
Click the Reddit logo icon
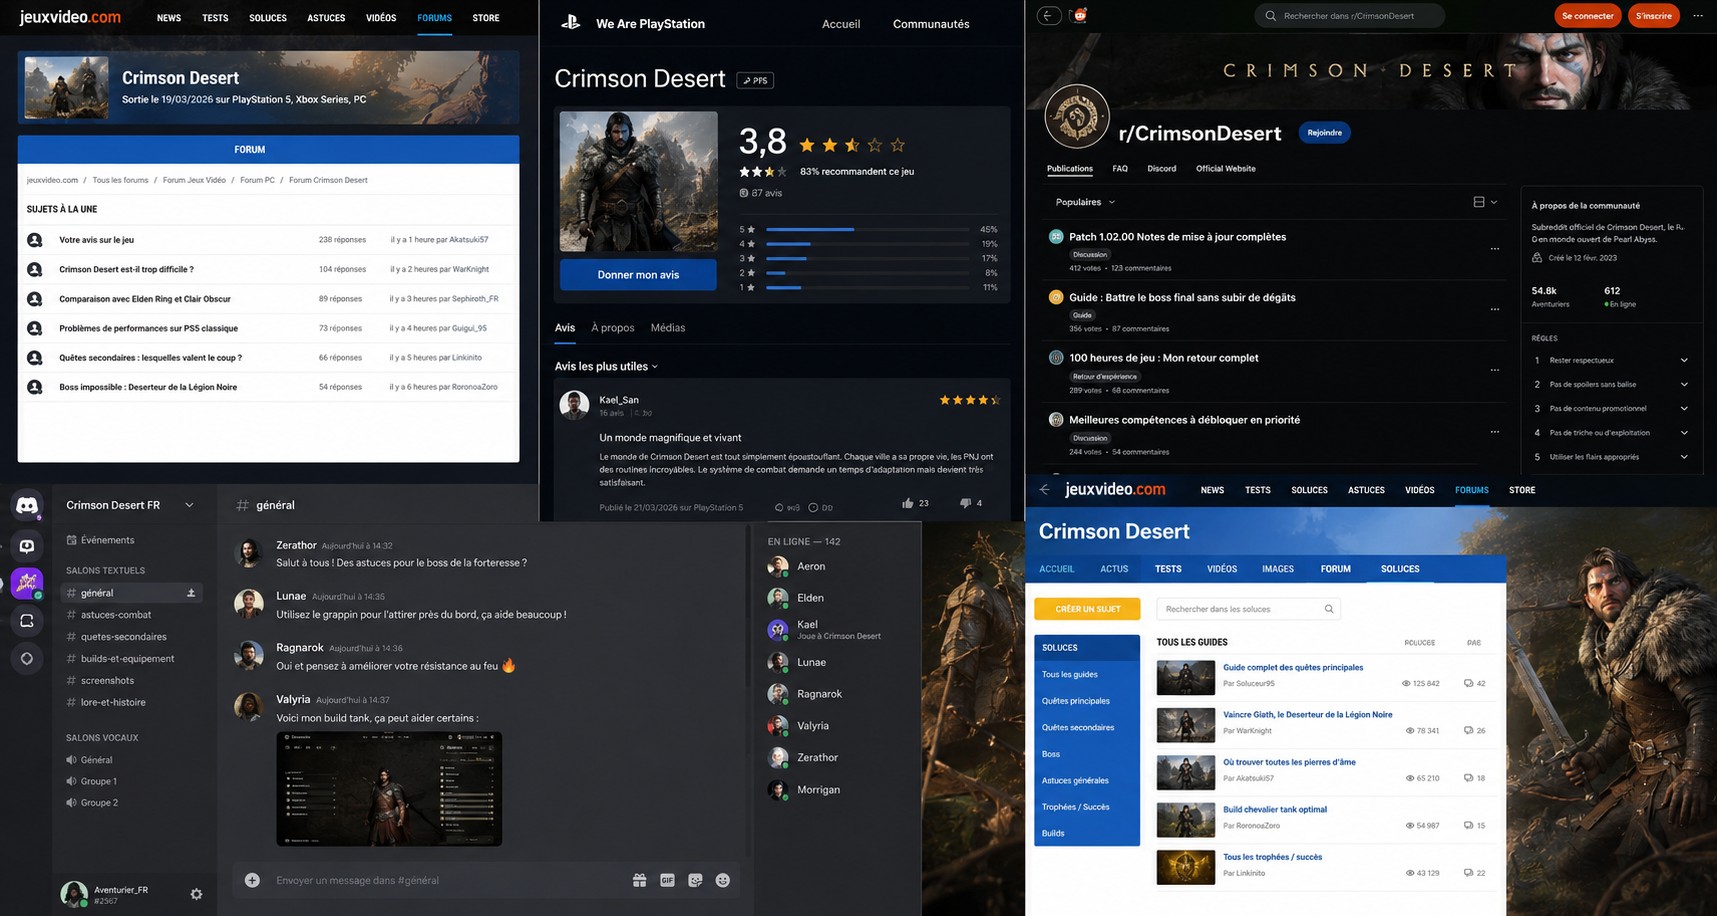[x=1079, y=15]
